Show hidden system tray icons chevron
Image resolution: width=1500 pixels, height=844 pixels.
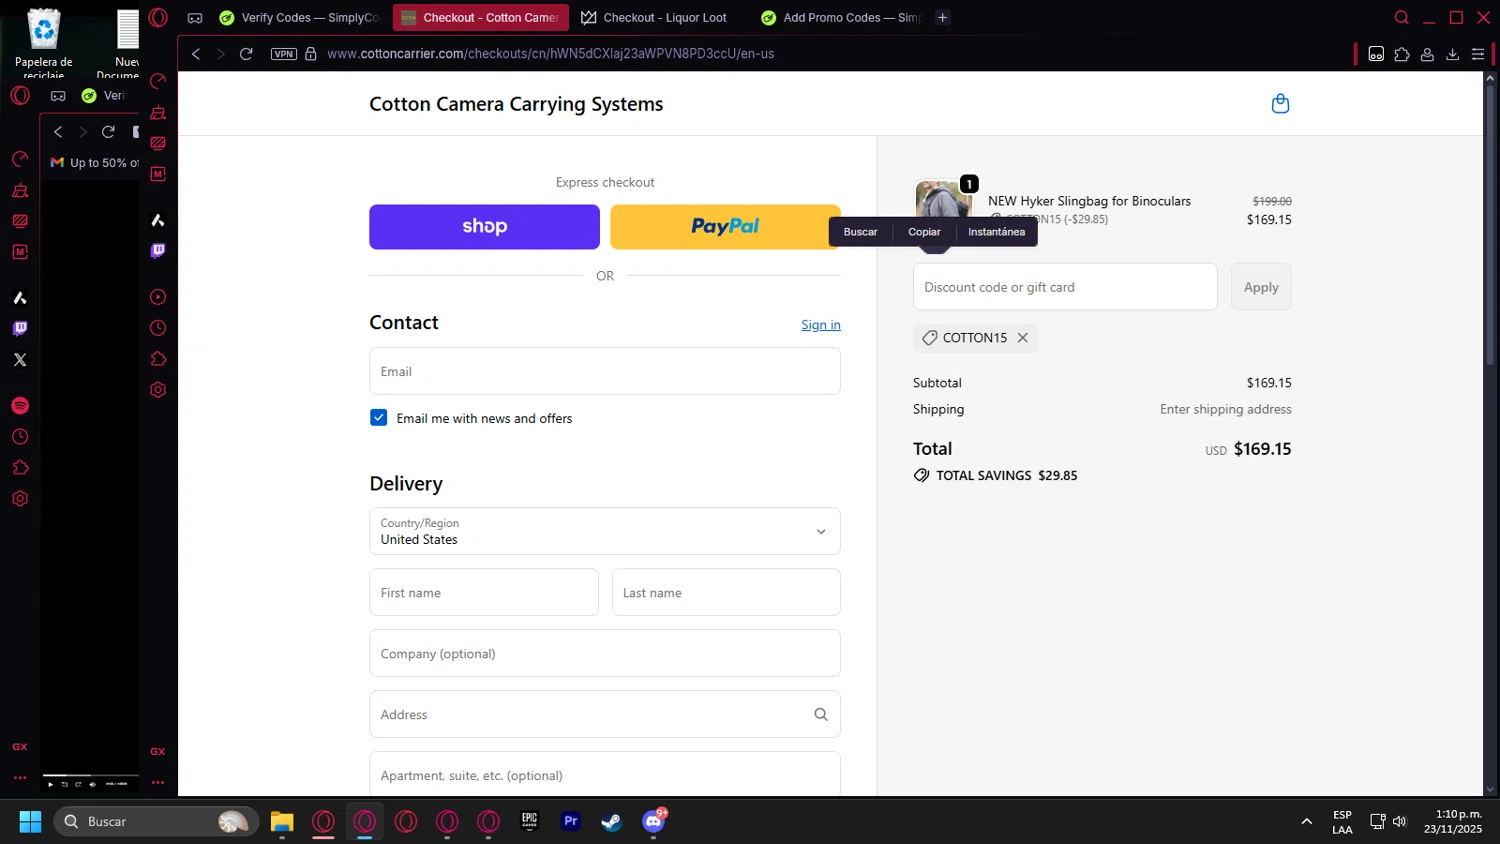1306,821
